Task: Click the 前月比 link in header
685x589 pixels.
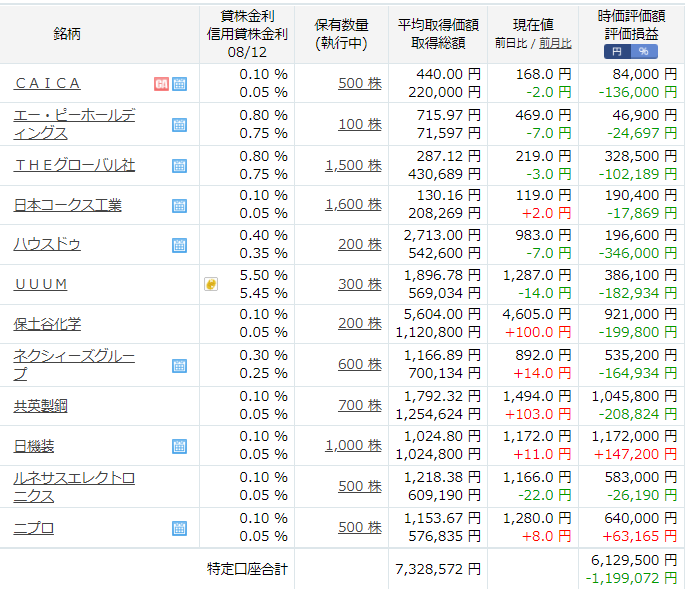Action: pos(555,43)
